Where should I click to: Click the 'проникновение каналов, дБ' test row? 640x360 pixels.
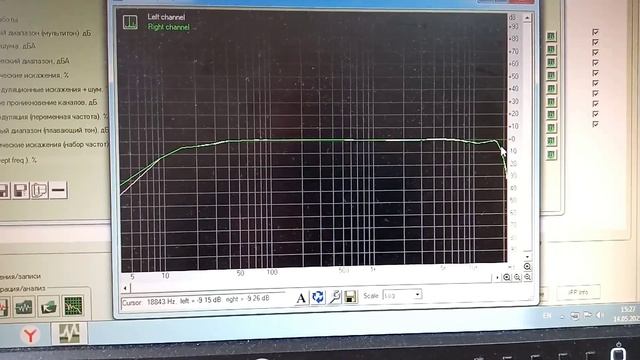(49, 102)
